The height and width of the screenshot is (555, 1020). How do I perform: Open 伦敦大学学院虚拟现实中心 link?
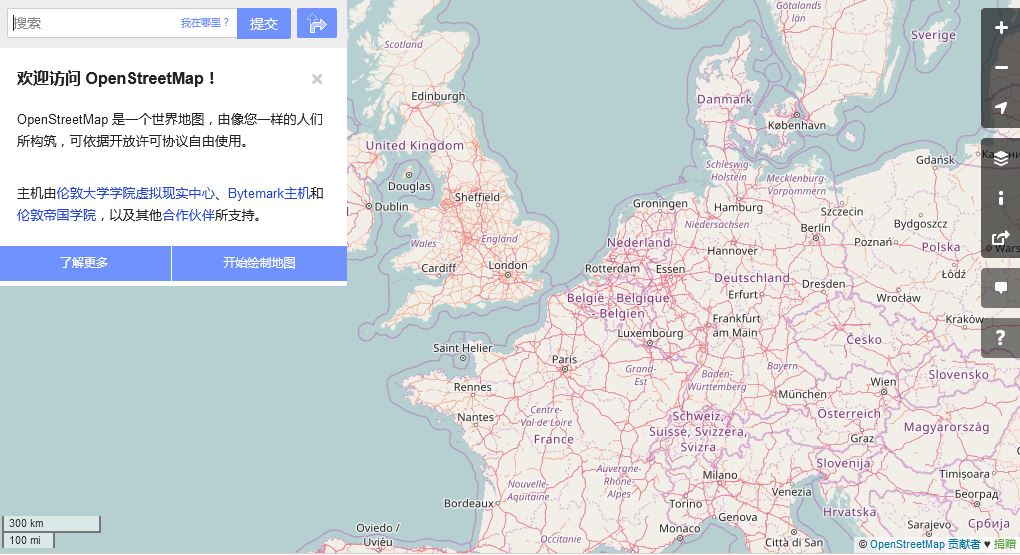135,193
